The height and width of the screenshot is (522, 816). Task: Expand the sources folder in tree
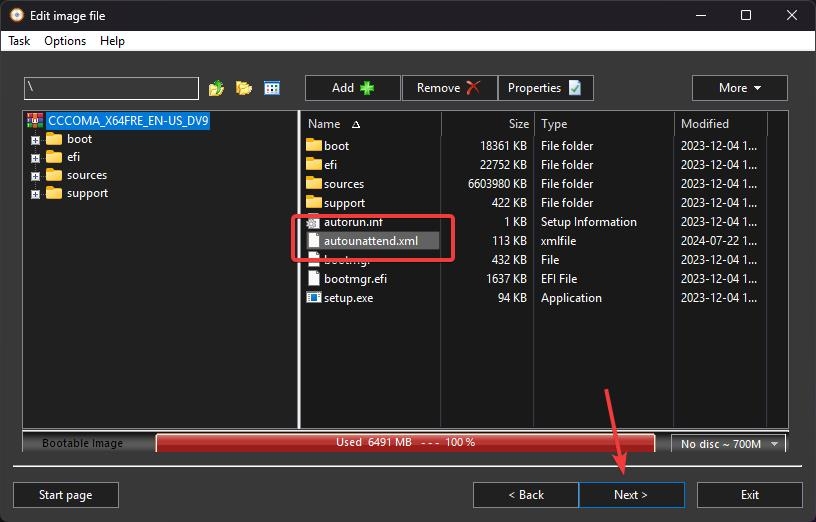[x=35, y=176]
